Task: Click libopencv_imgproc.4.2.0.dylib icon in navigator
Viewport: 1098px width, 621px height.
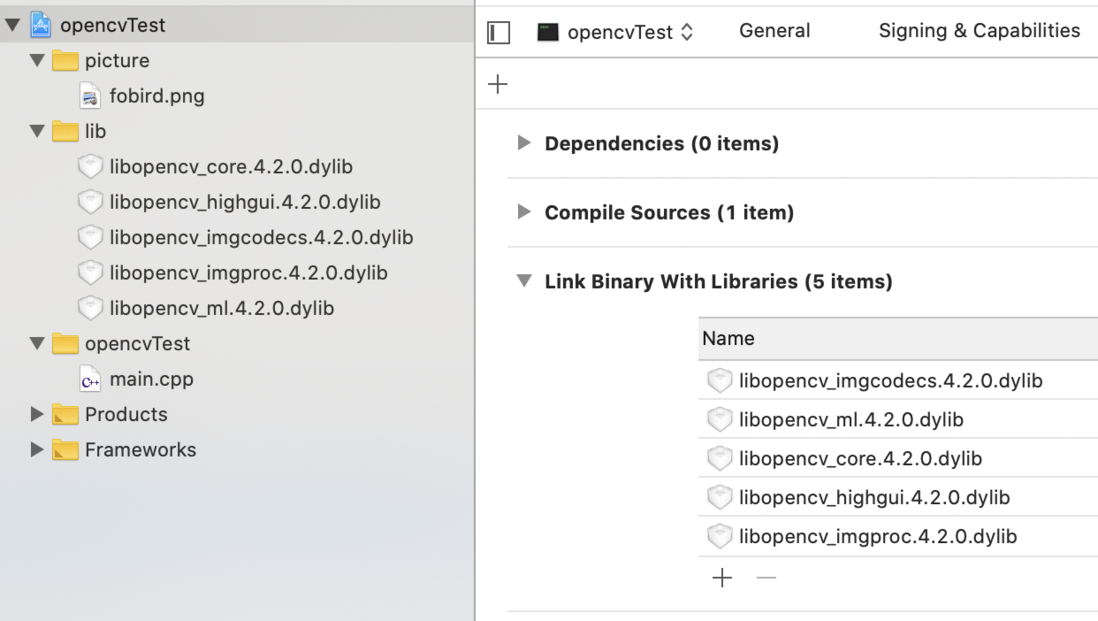Action: pyautogui.click(x=90, y=272)
